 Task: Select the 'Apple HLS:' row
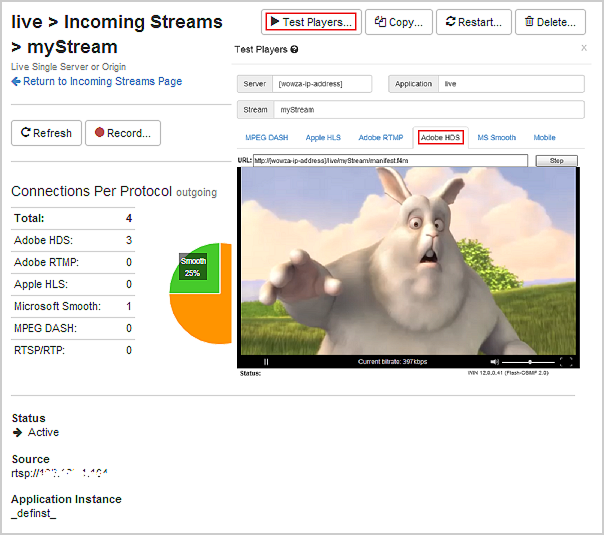(x=73, y=284)
